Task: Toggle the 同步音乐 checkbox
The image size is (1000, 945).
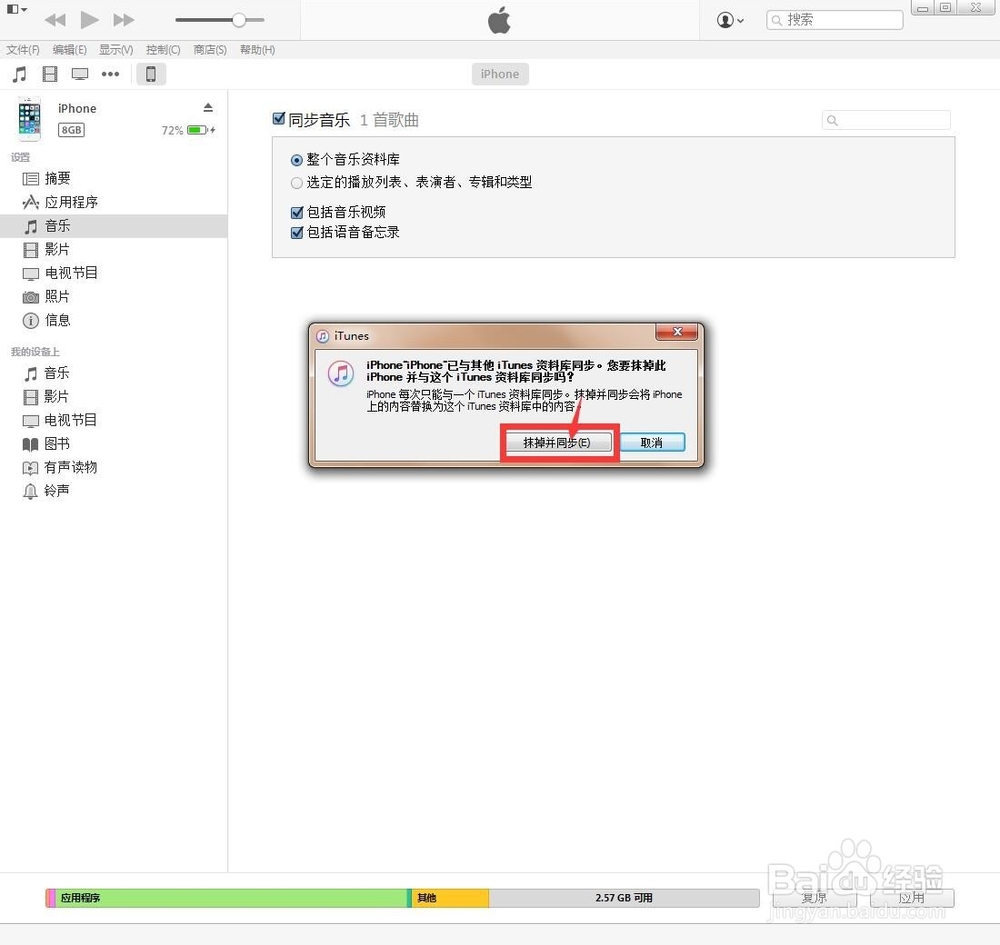Action: pos(279,119)
